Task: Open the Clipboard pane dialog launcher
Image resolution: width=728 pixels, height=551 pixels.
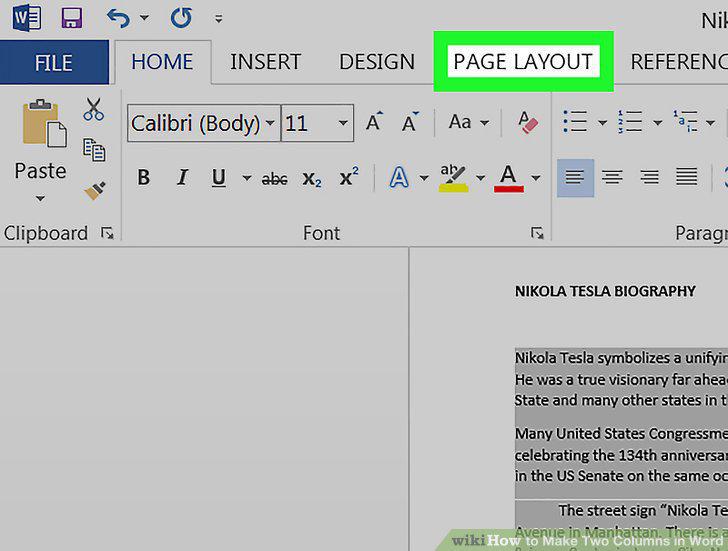Action: point(107,233)
